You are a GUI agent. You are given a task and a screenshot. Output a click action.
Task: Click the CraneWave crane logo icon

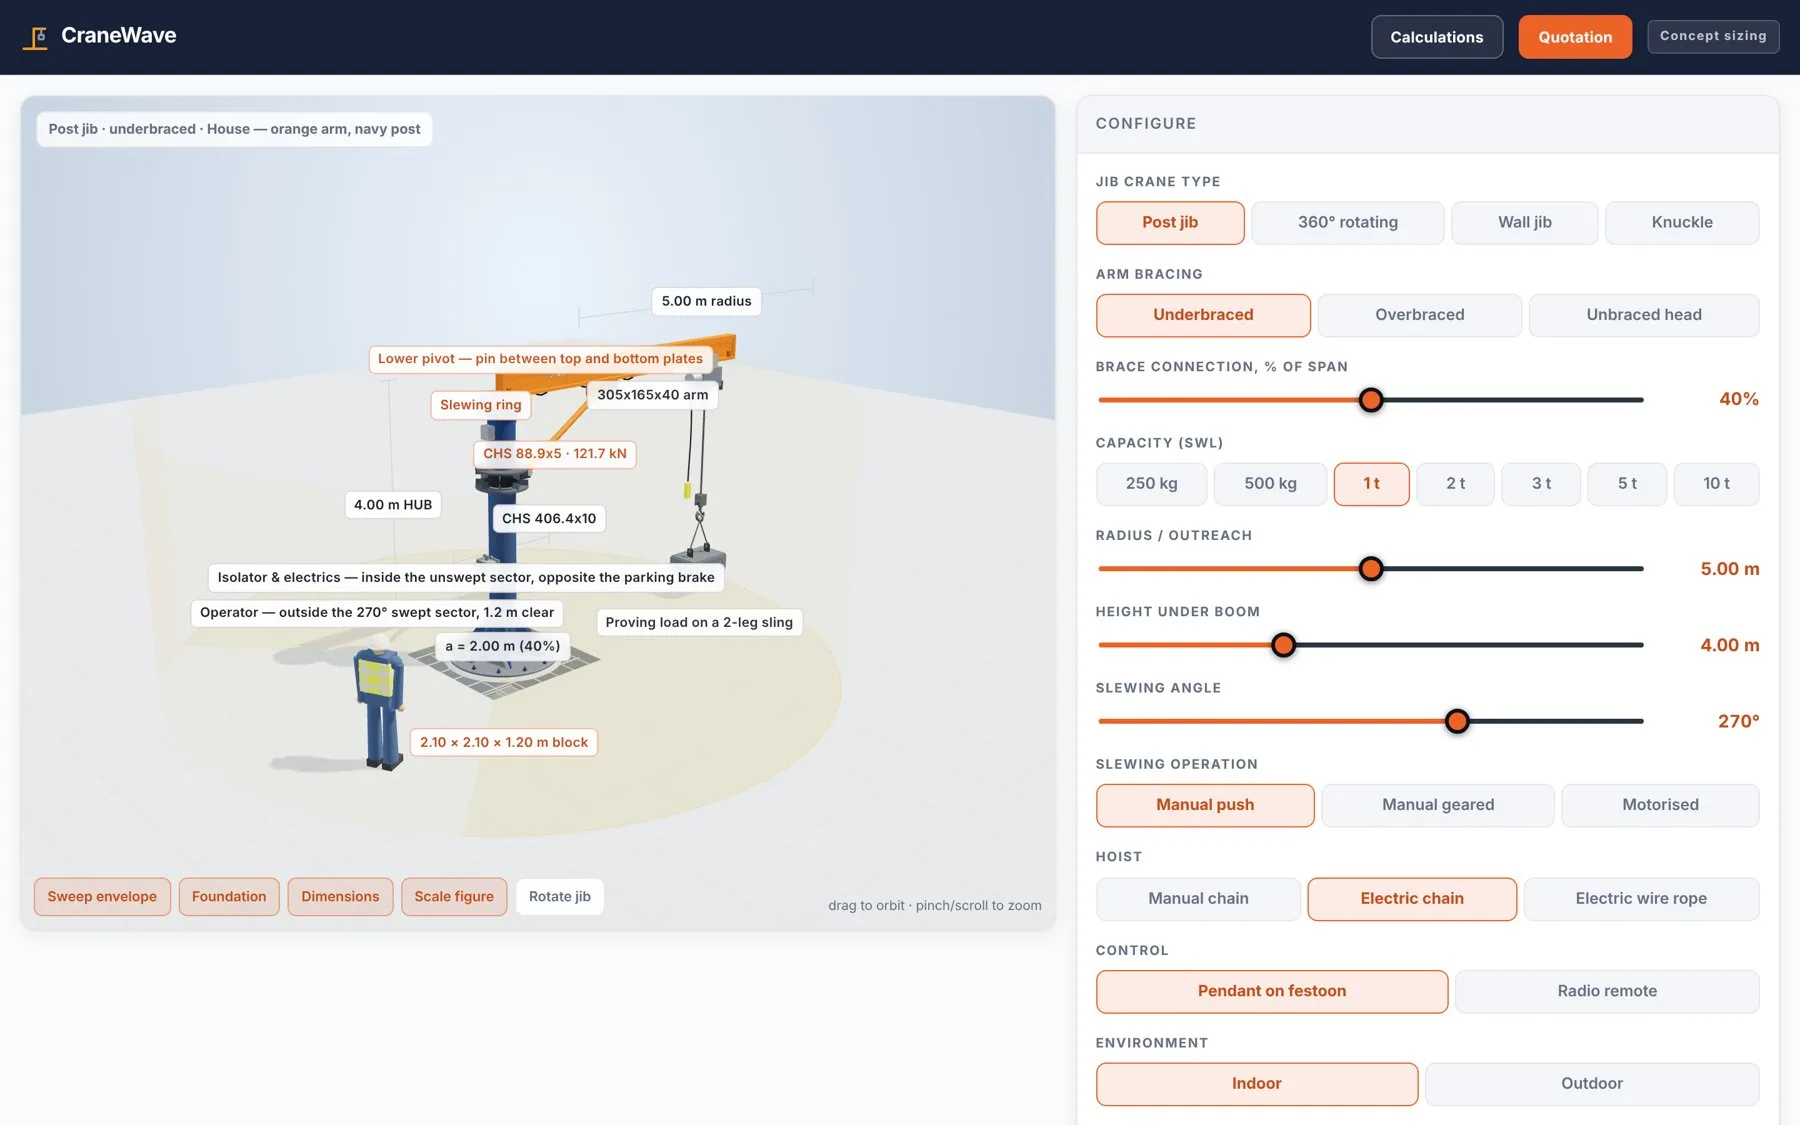(36, 38)
